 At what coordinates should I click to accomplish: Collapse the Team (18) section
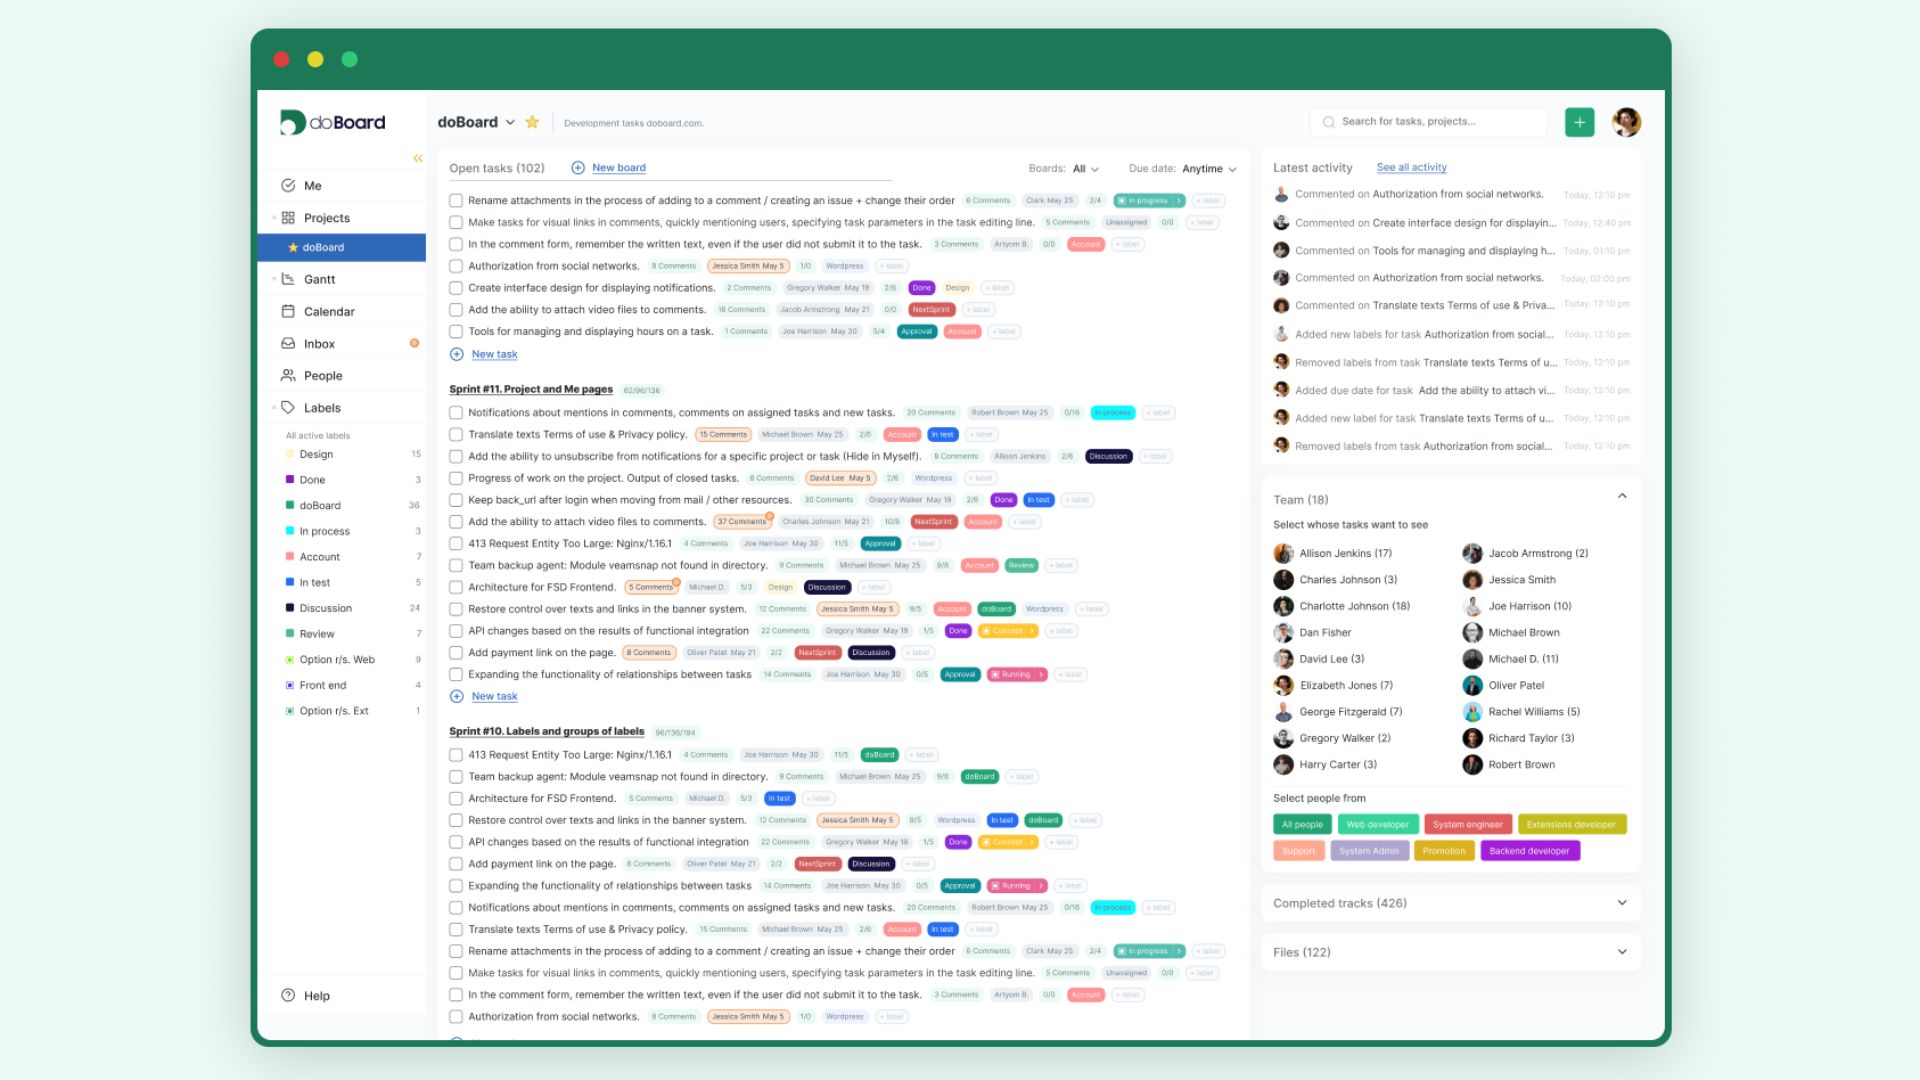point(1622,495)
